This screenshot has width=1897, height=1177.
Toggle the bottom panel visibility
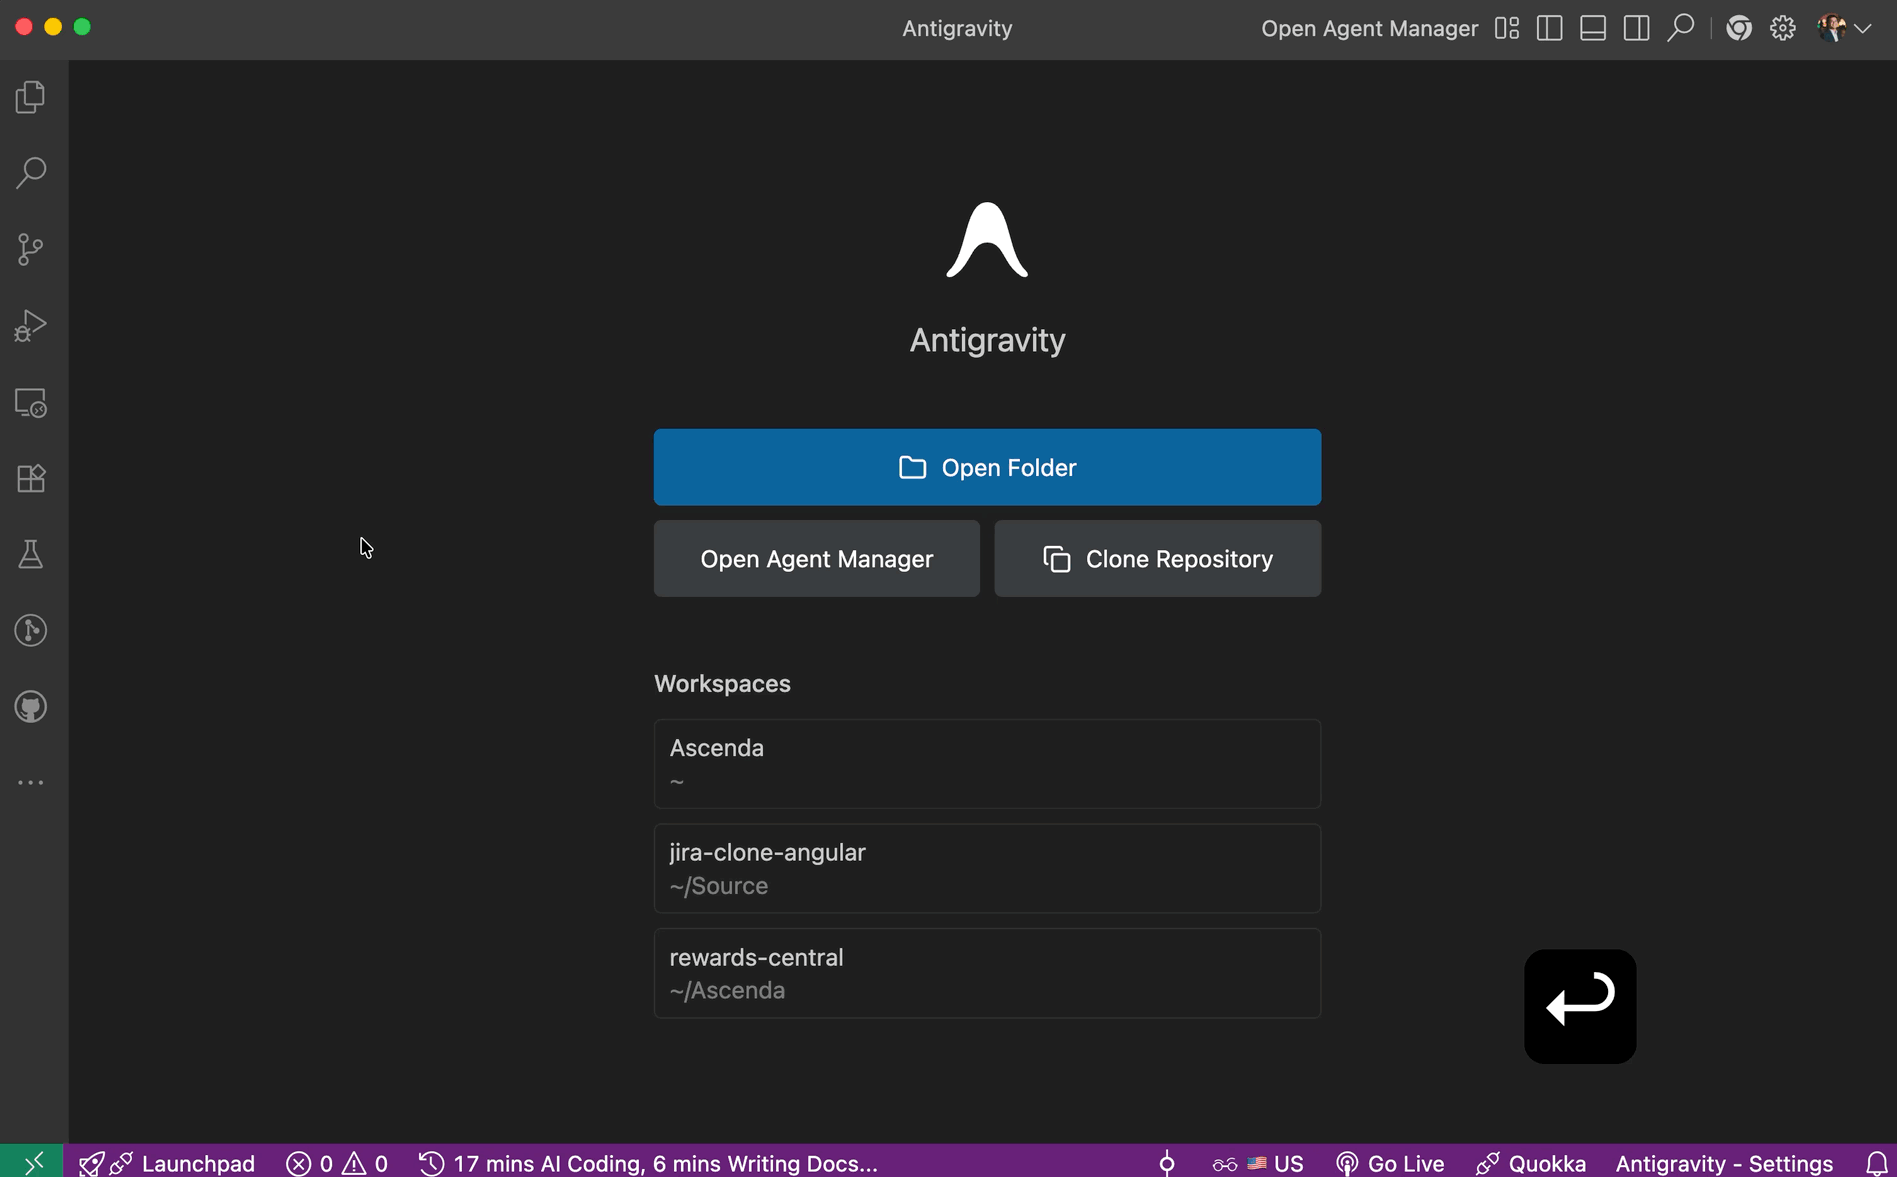point(1593,28)
